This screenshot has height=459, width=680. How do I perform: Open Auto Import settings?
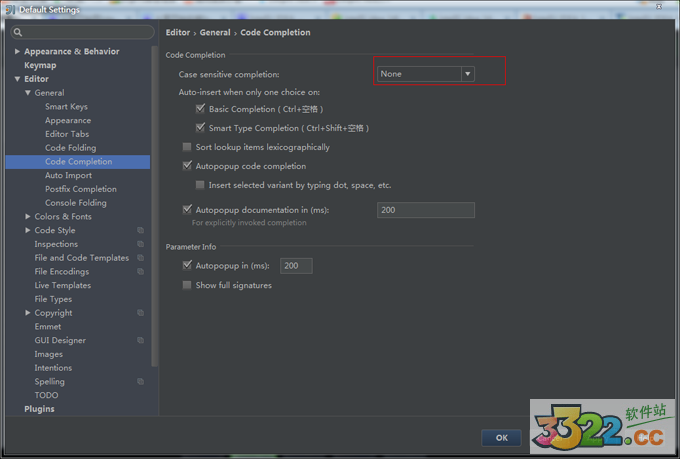[x=69, y=175]
